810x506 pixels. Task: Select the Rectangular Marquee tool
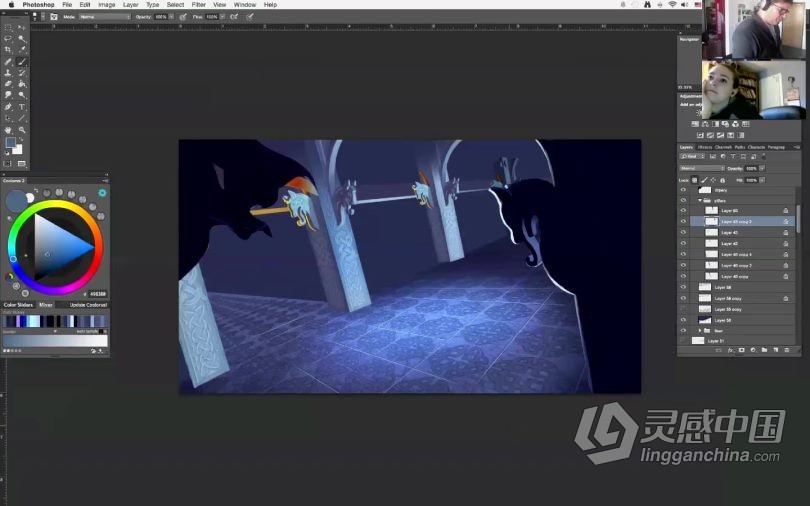[x=8, y=27]
